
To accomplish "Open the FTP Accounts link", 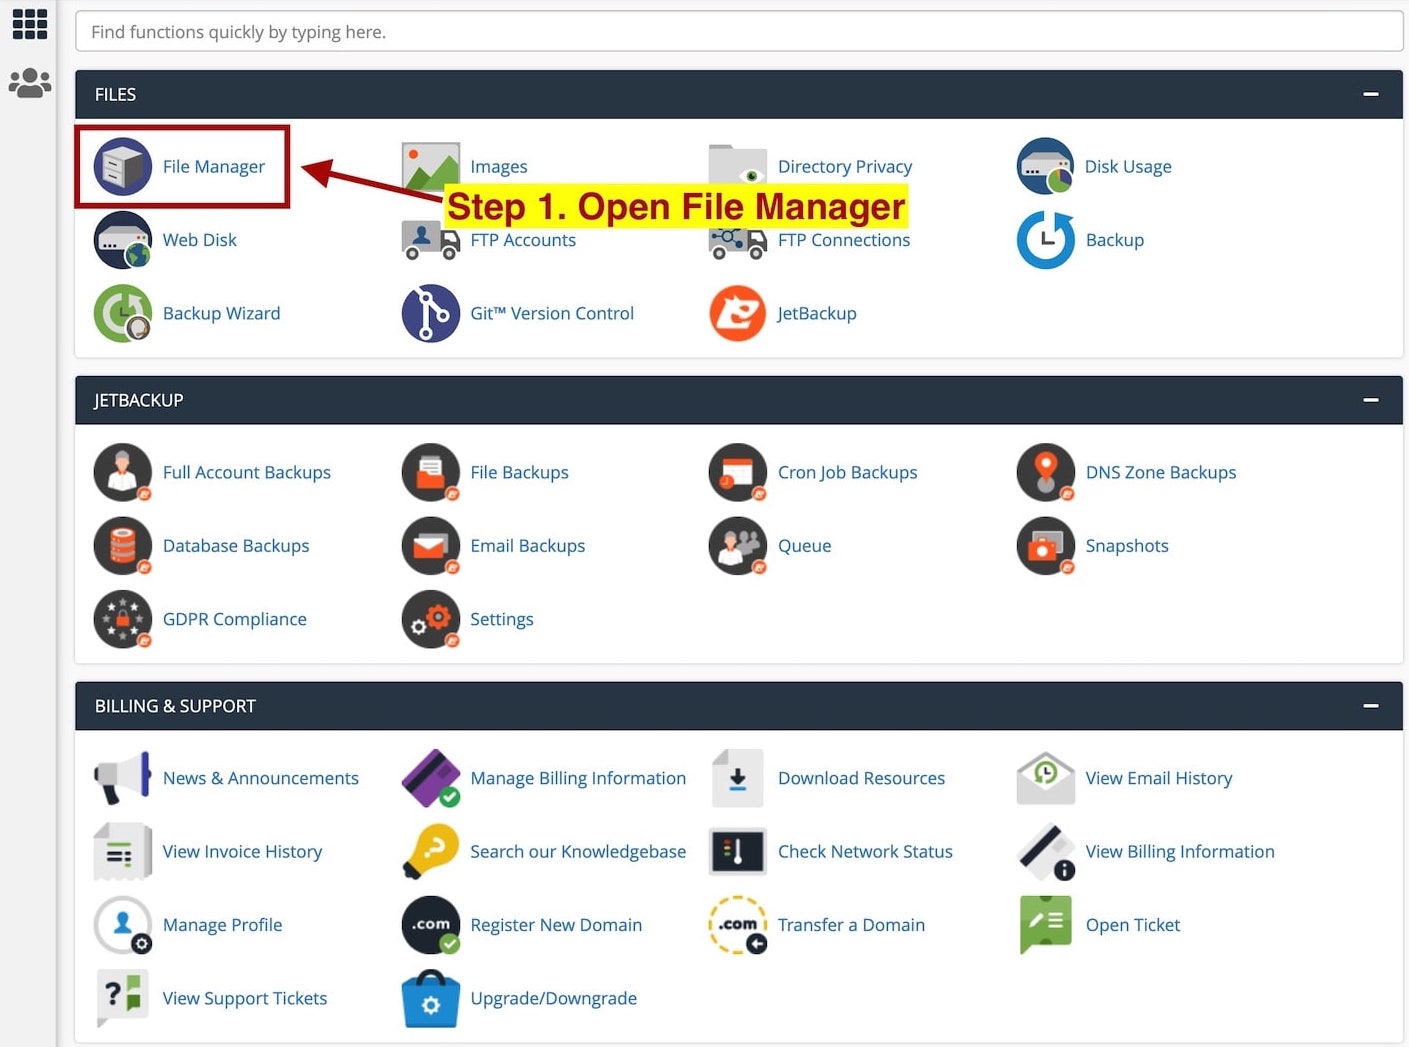I will point(522,240).
